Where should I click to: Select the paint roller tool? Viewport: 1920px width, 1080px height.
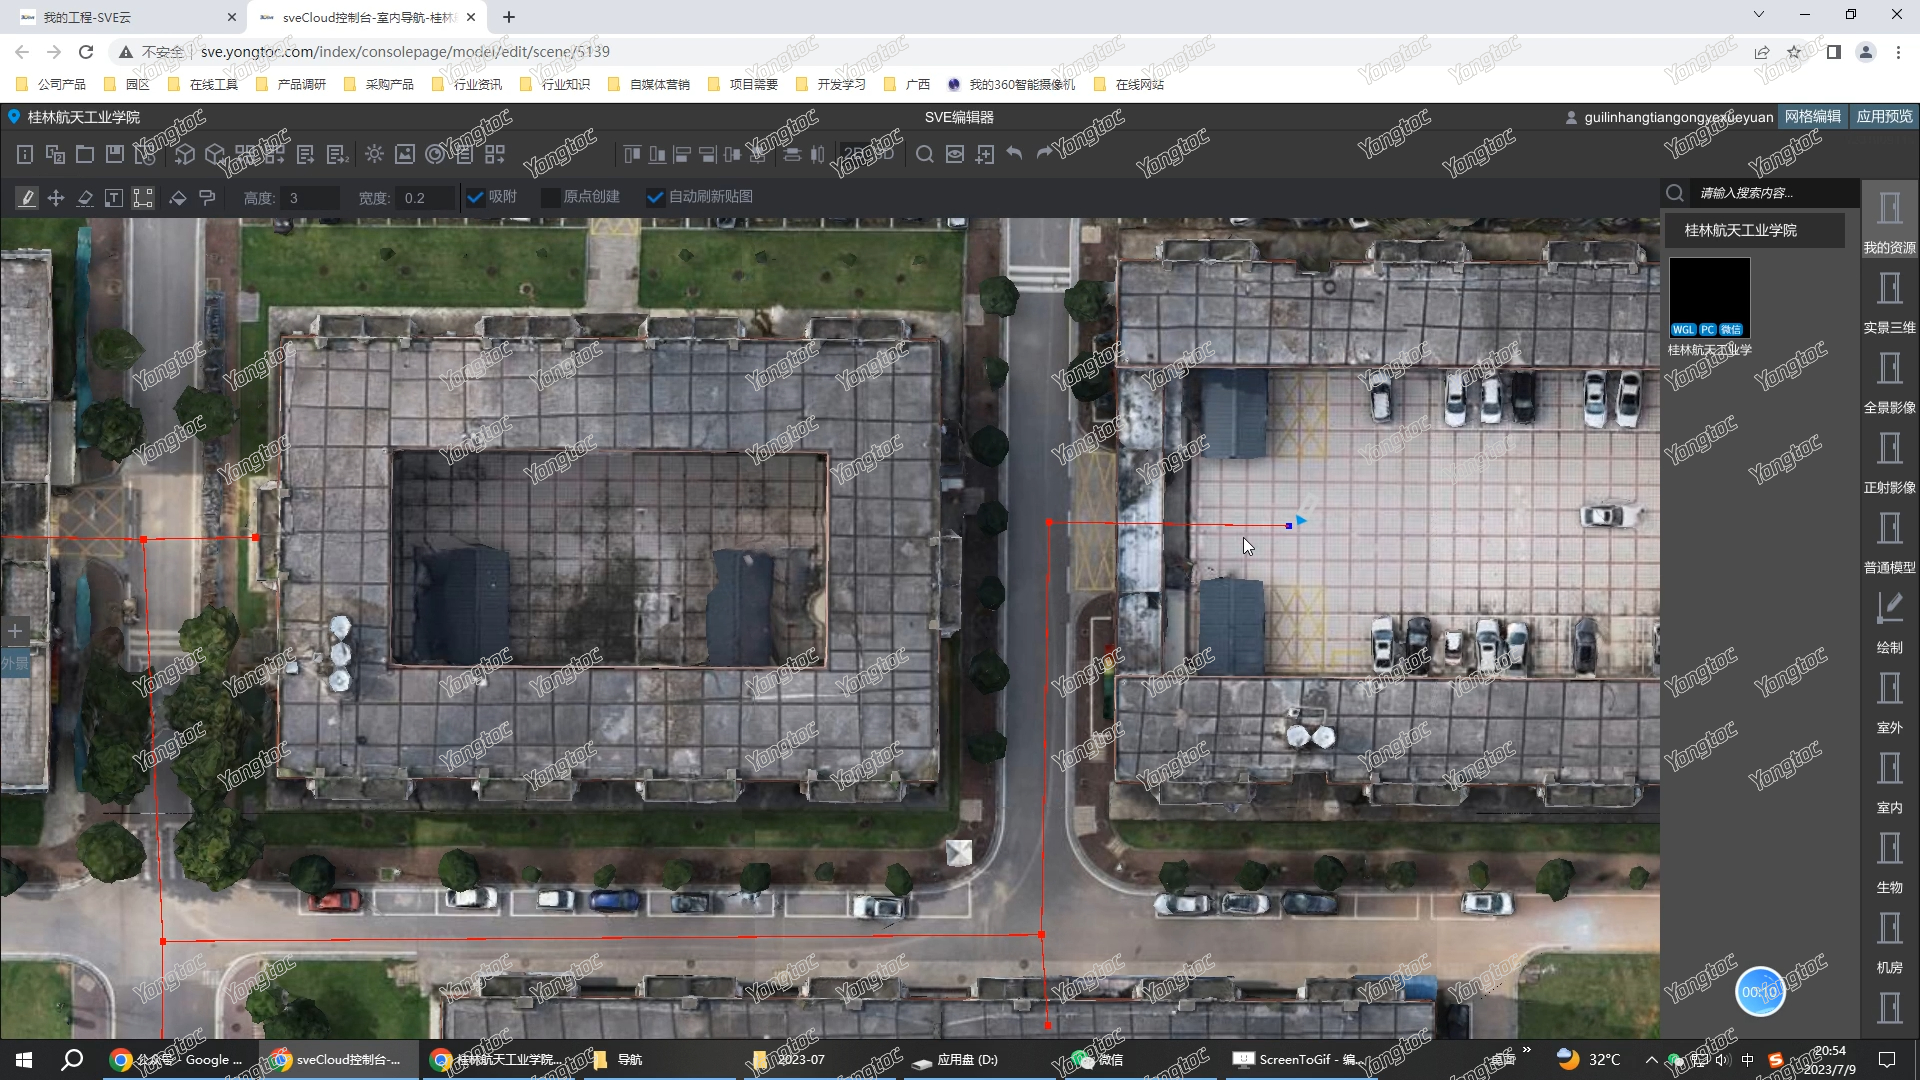click(x=207, y=198)
